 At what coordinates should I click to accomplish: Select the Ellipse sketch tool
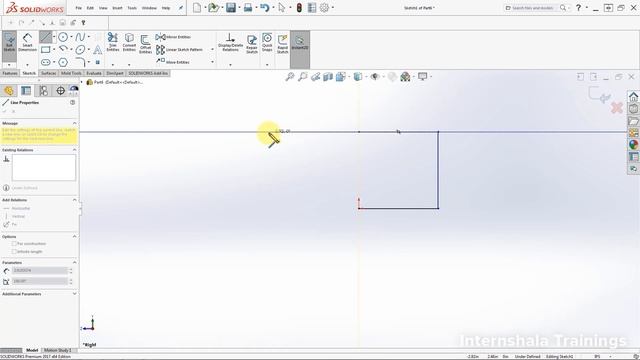[80, 50]
